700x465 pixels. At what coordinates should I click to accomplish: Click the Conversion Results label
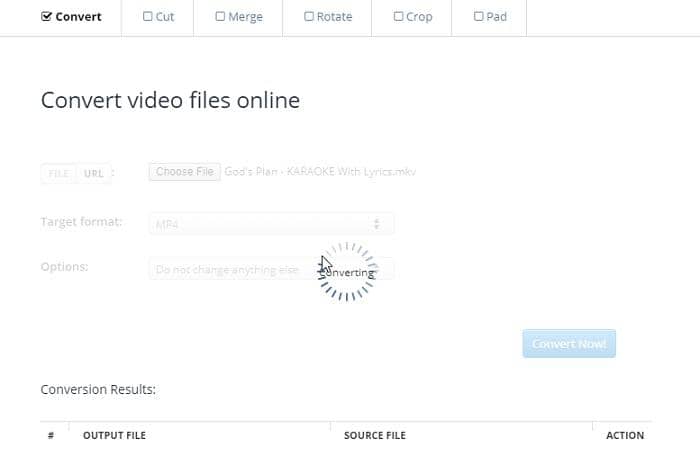(98, 389)
